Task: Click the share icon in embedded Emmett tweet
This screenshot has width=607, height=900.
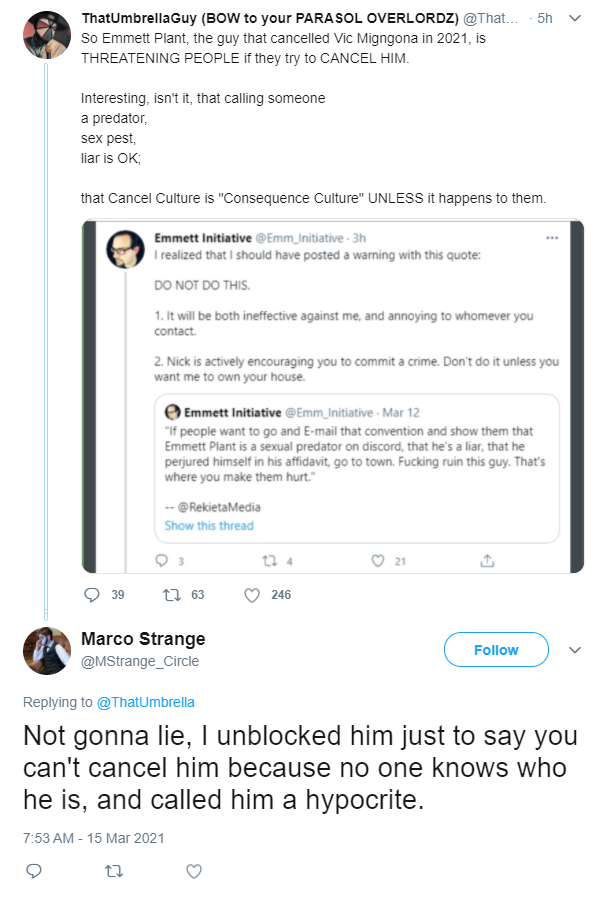Action: (487, 560)
